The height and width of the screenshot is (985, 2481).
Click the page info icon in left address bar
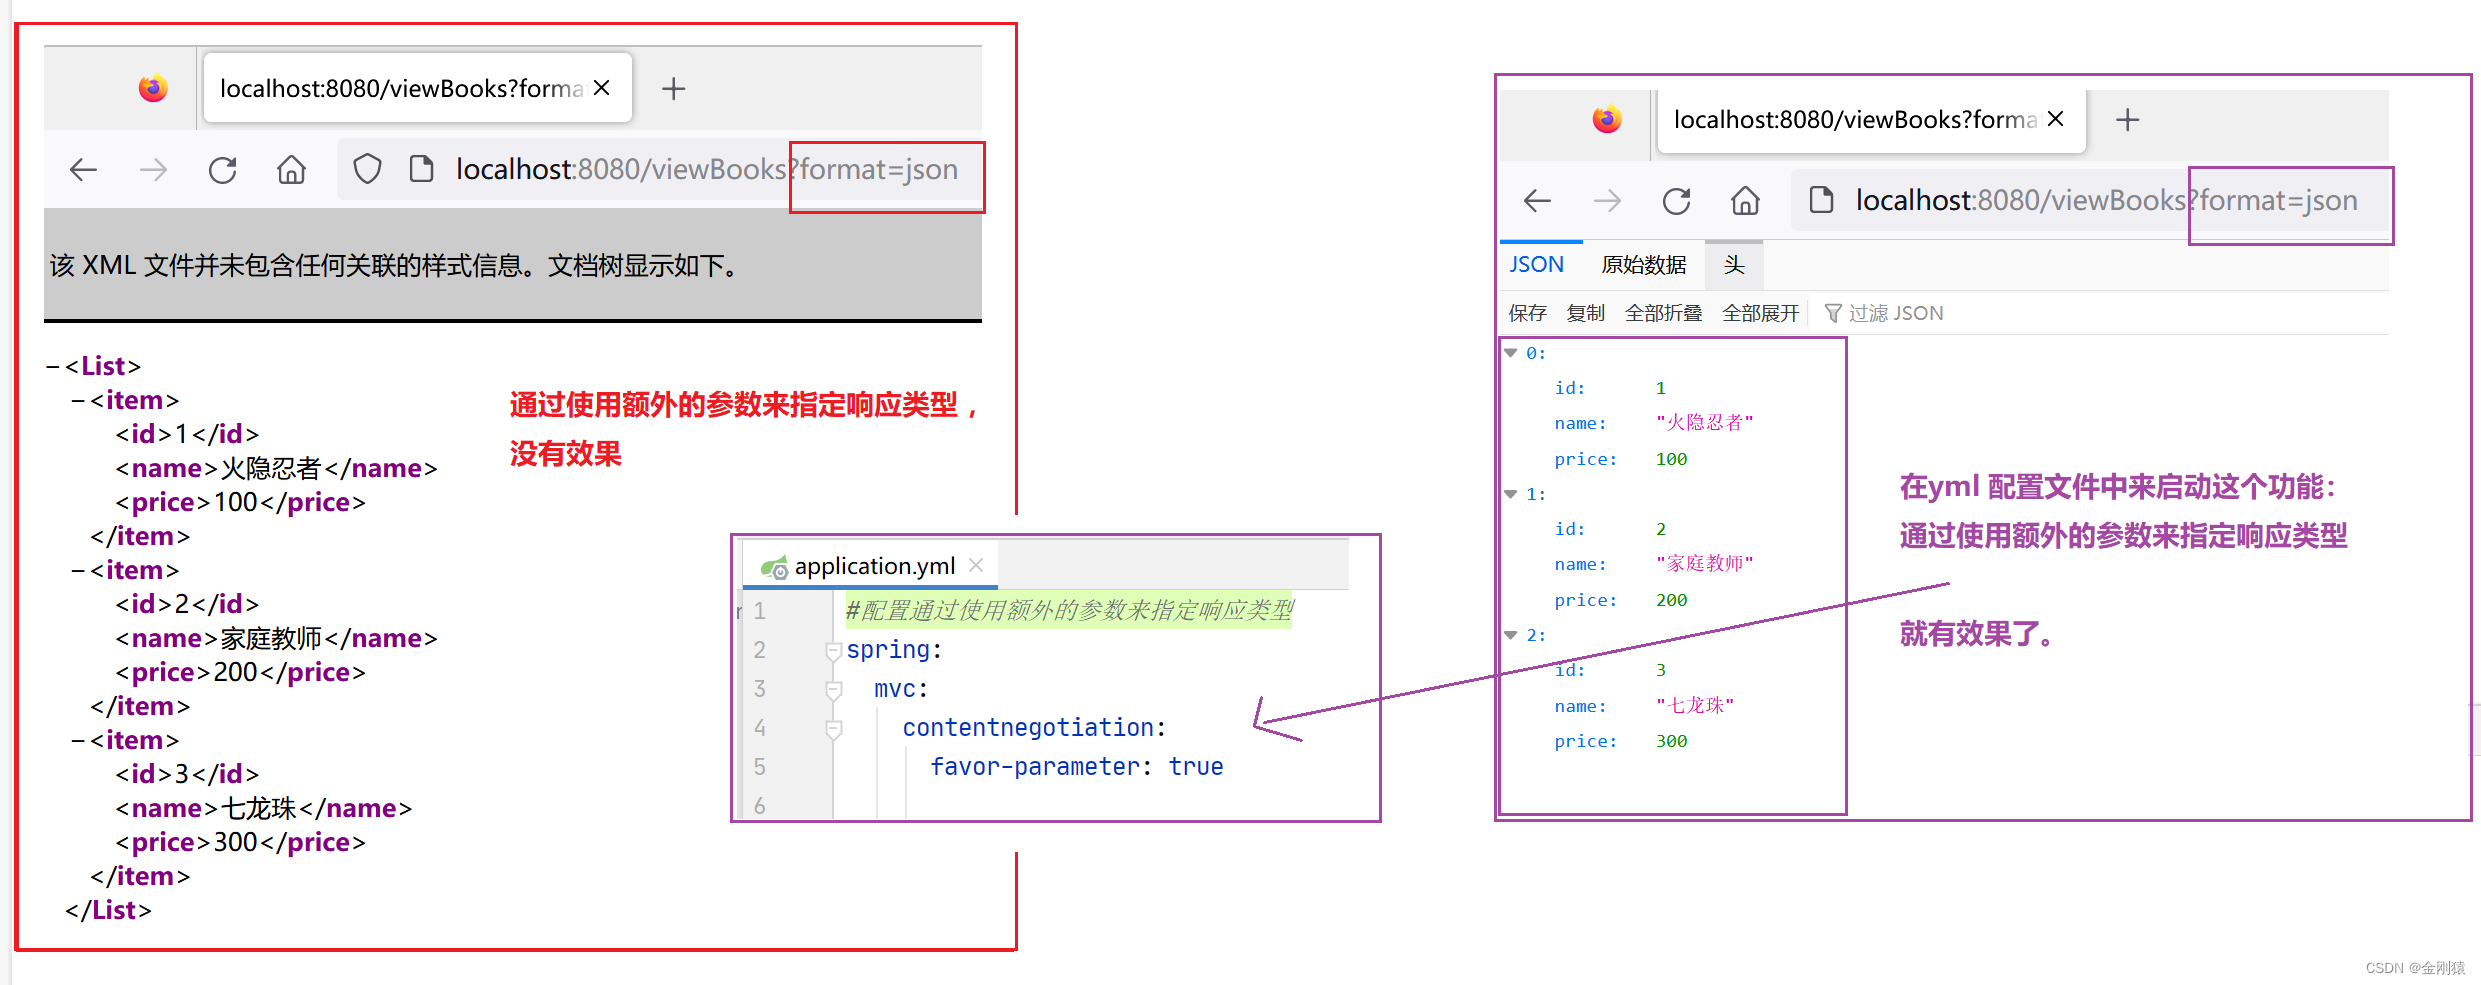[x=421, y=169]
